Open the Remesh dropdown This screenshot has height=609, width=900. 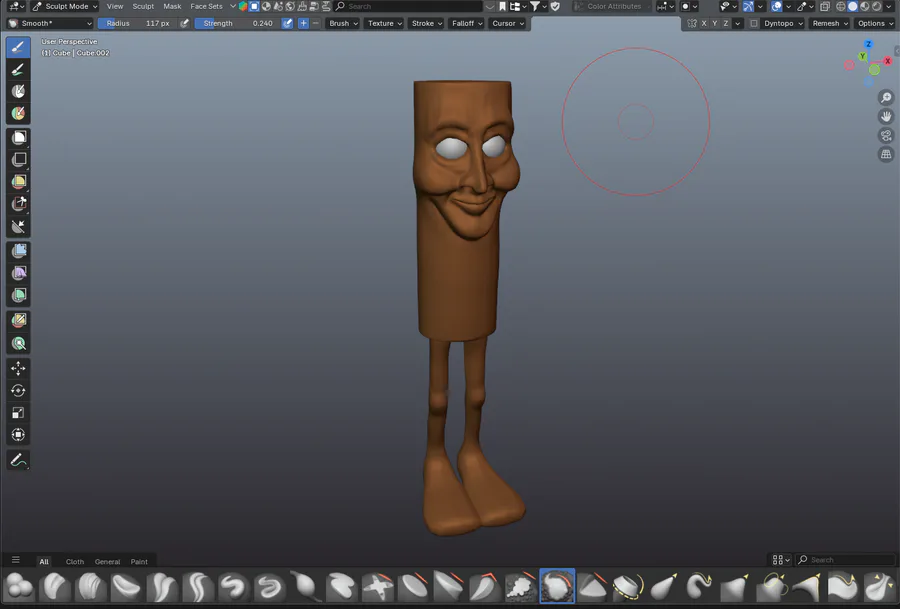coord(830,24)
